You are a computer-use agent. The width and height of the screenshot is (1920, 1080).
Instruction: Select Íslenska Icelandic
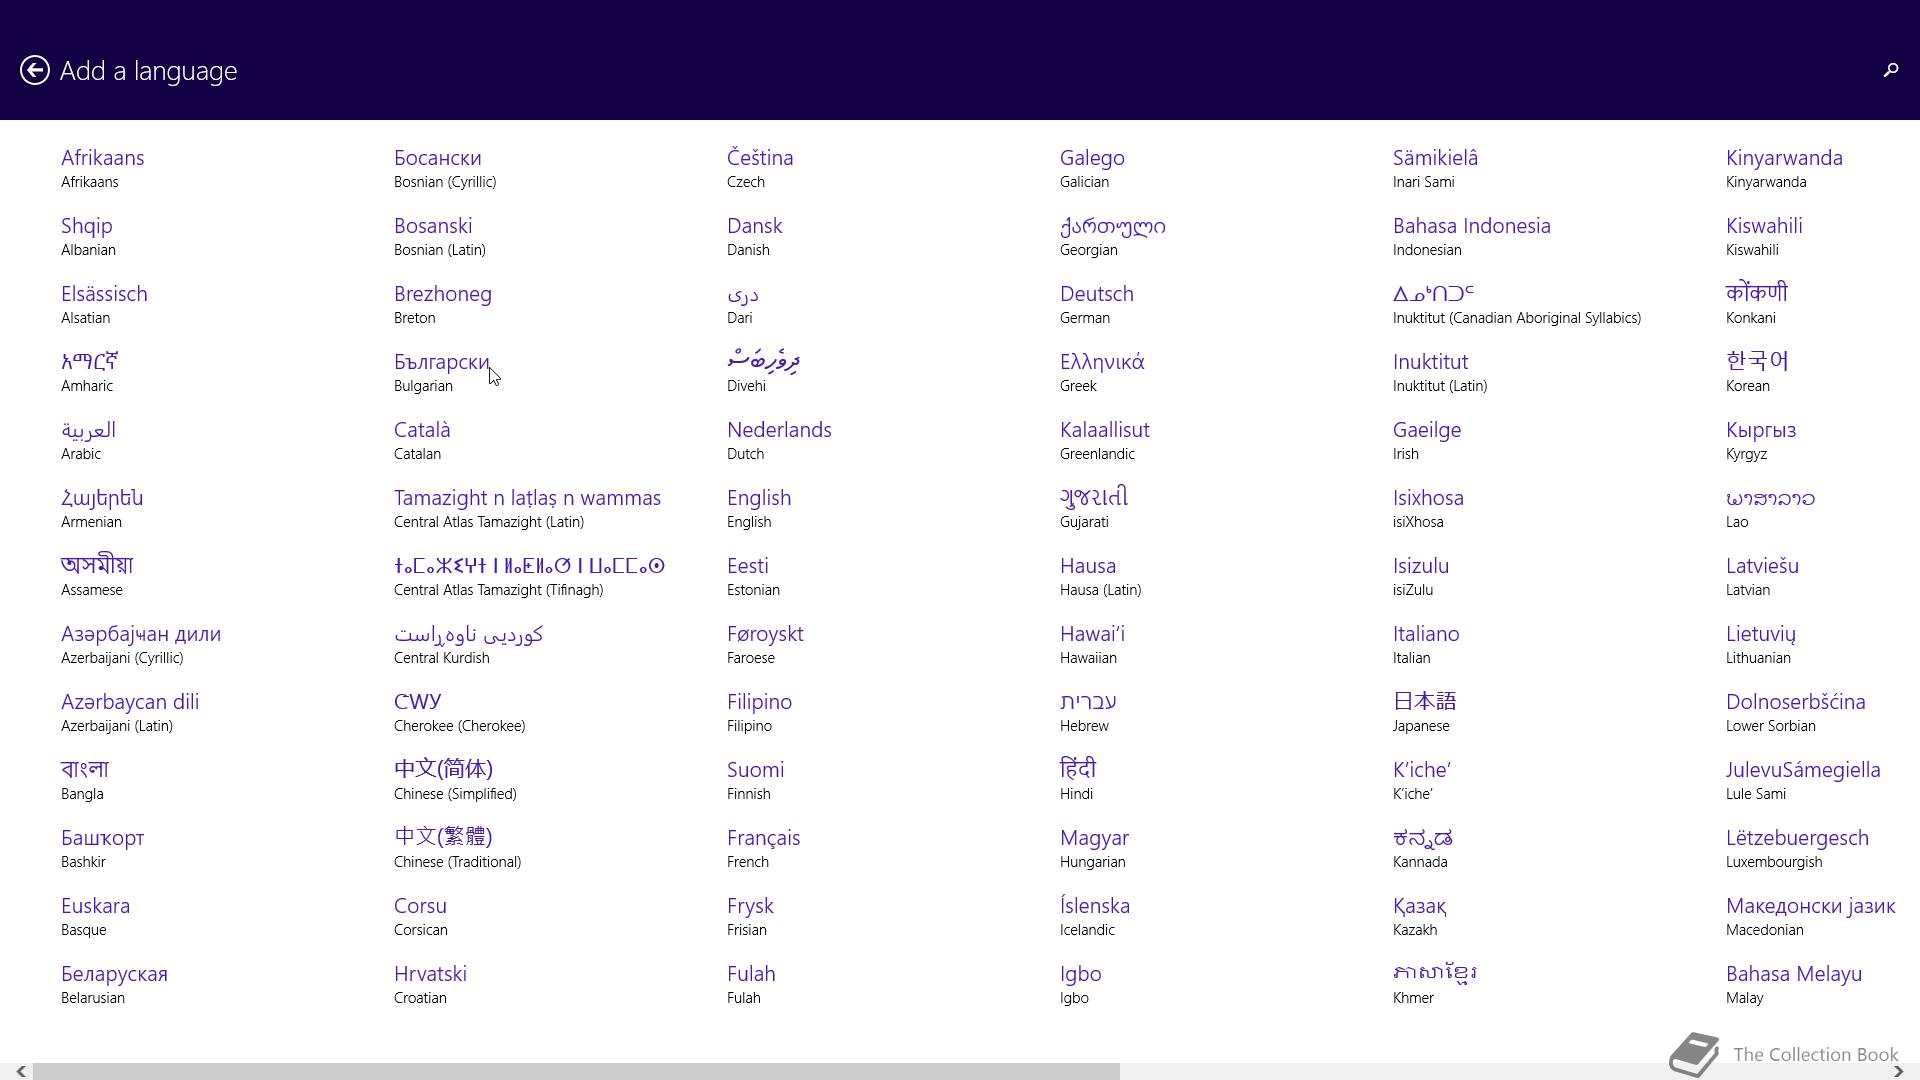coord(1095,917)
